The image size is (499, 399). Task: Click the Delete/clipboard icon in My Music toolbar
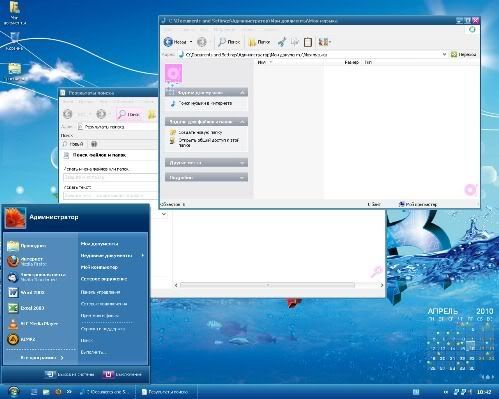(x=308, y=42)
